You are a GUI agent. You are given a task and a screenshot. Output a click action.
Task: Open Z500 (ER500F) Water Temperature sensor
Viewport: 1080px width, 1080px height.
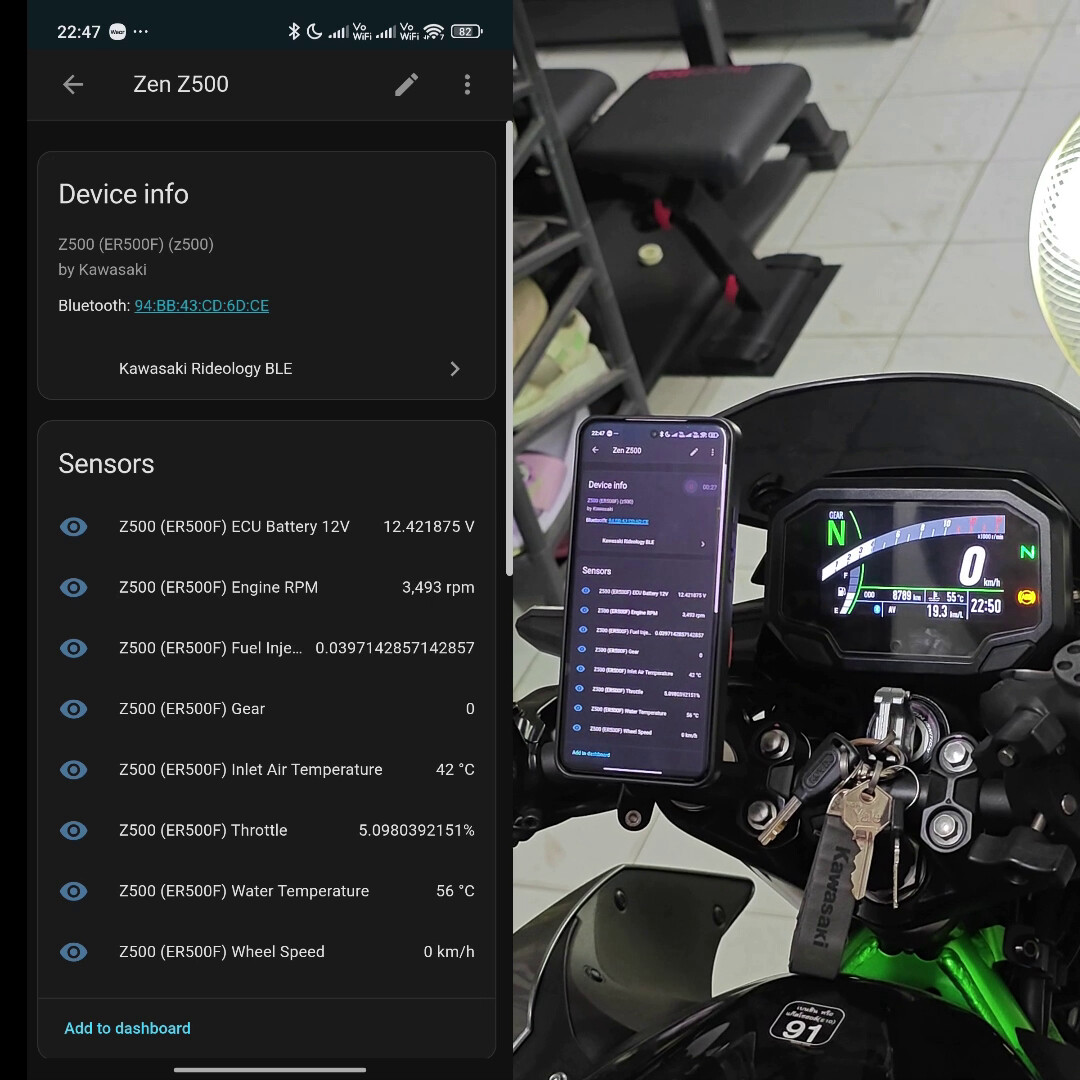tap(267, 891)
